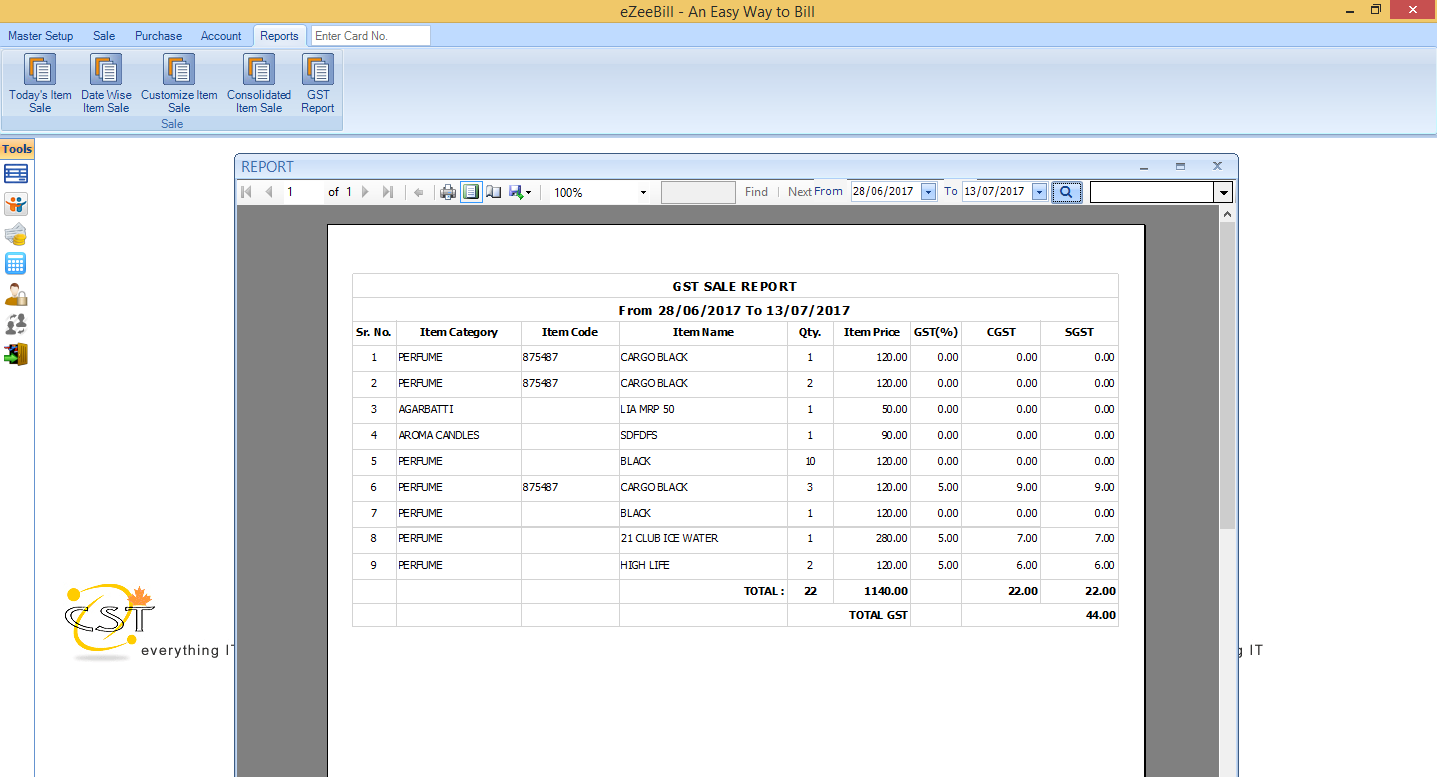Click the orange and blue people tool icon

click(x=16, y=204)
